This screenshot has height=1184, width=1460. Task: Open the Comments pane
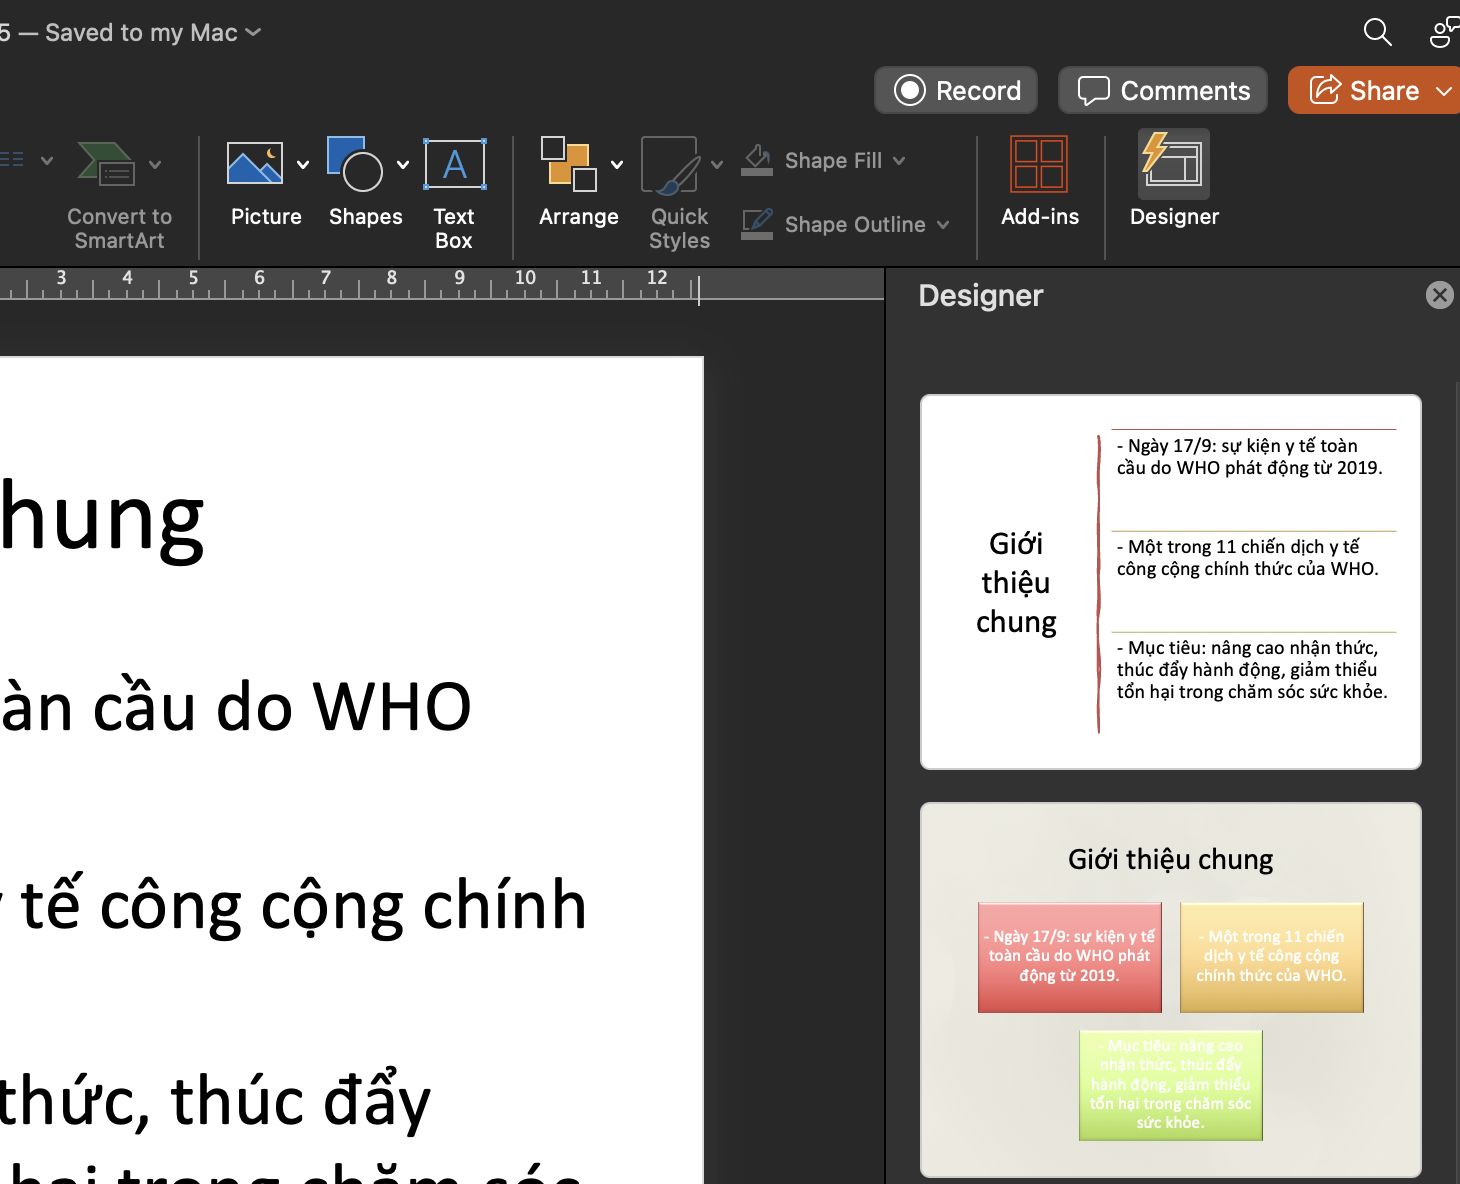[x=1163, y=91]
